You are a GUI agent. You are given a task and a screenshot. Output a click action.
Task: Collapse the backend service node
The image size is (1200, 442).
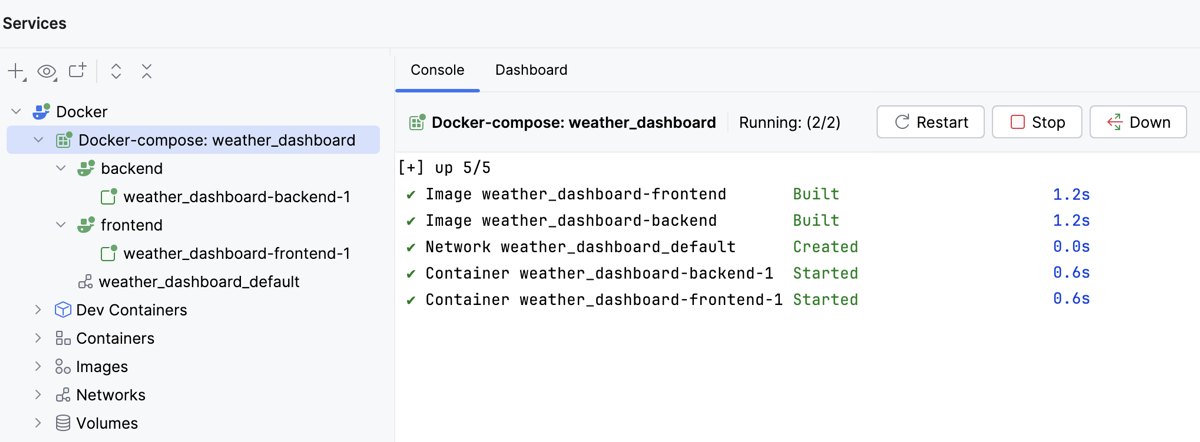(x=61, y=169)
